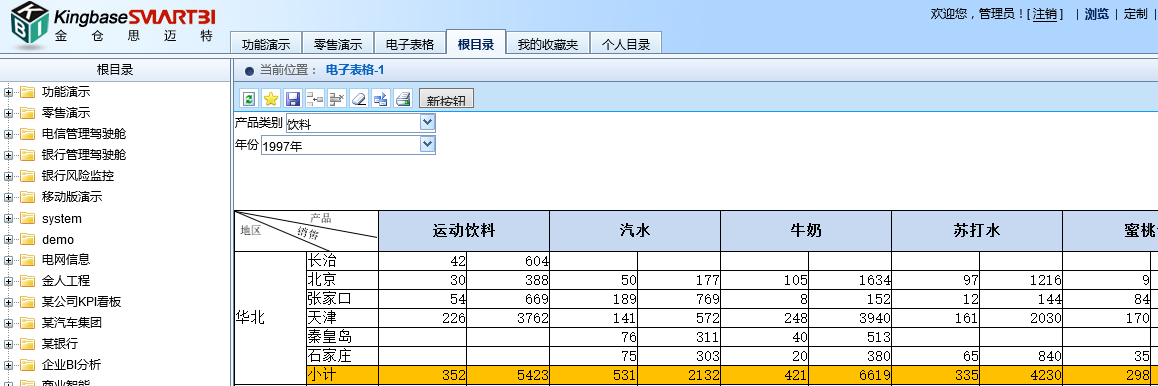Add report to favorites via star icon
This screenshot has height=386, width=1158.
coord(271,98)
